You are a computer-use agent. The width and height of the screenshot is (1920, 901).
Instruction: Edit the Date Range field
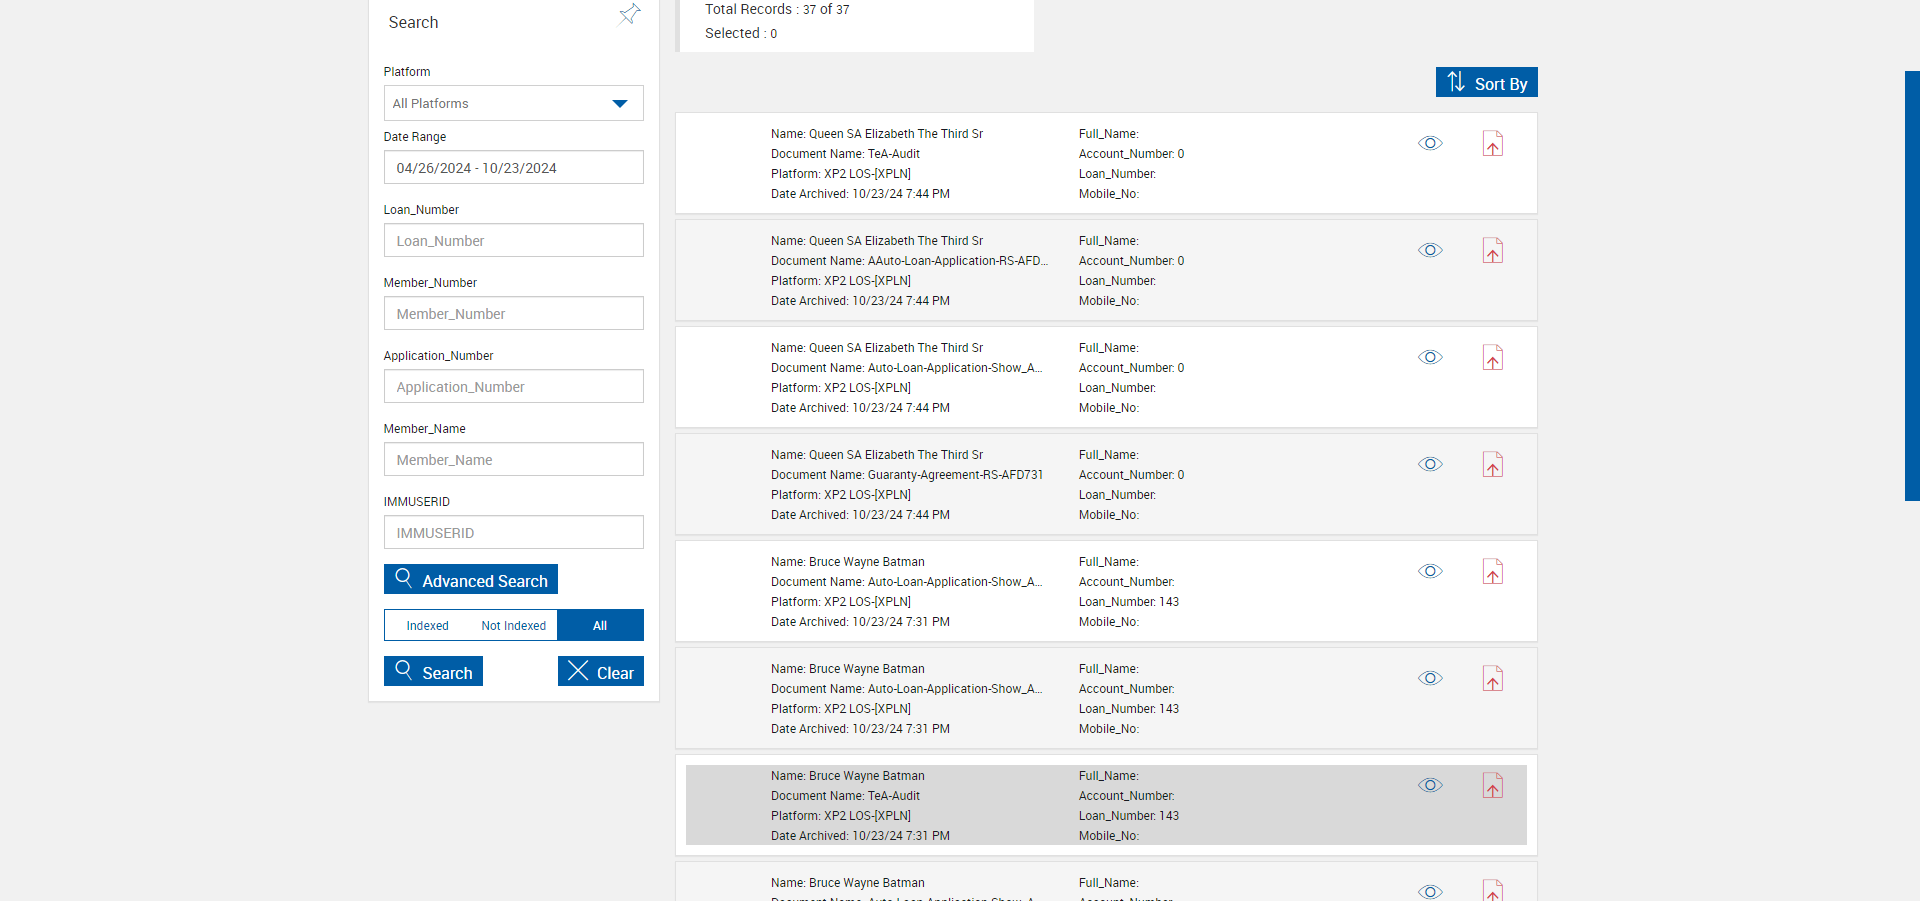click(514, 168)
